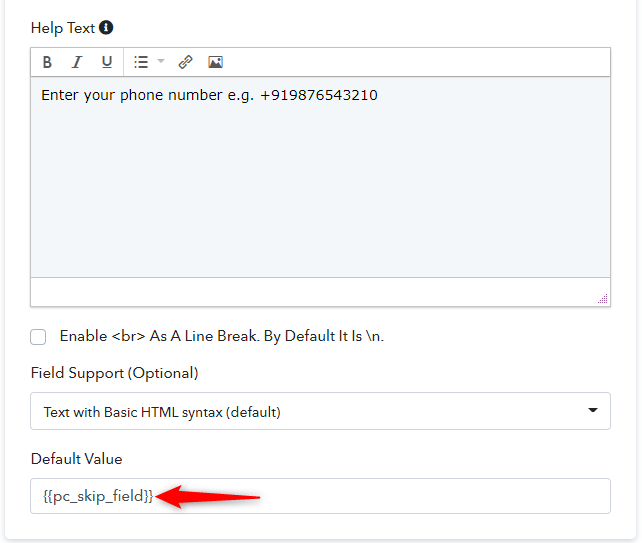Click the 'Field Support (Optional)' label
Screen dimensions: 642x543
[115, 373]
